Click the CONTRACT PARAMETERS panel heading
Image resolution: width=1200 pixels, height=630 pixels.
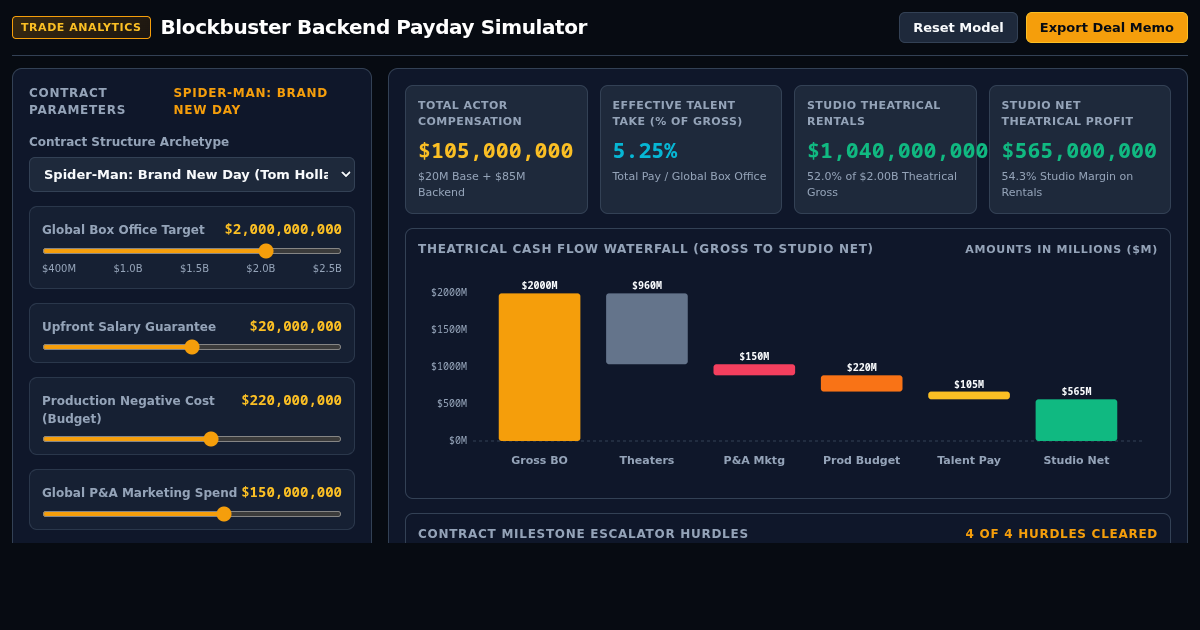(x=78, y=101)
